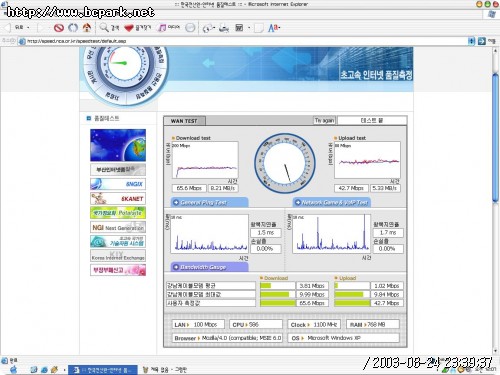This screenshot has height=375, width=500.
Task: Open the Network Game & VoIP Test section
Action: 332,202
